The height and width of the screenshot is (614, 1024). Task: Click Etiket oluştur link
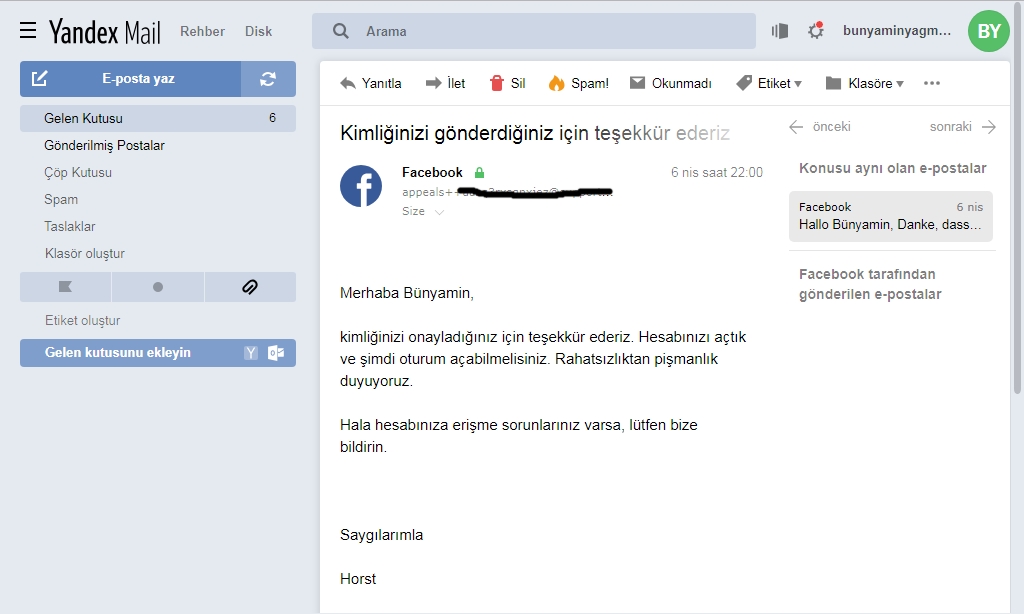[83, 321]
